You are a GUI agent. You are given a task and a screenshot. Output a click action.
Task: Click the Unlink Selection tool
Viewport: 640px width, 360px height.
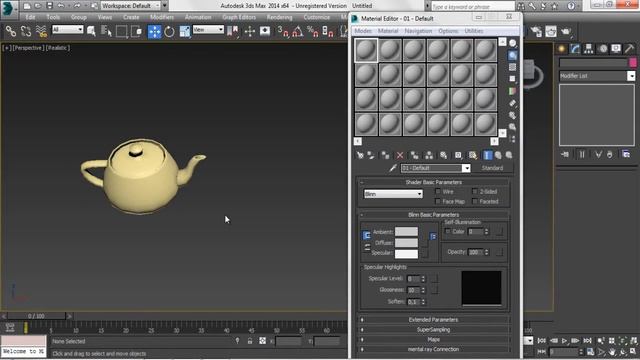[x=26, y=31]
